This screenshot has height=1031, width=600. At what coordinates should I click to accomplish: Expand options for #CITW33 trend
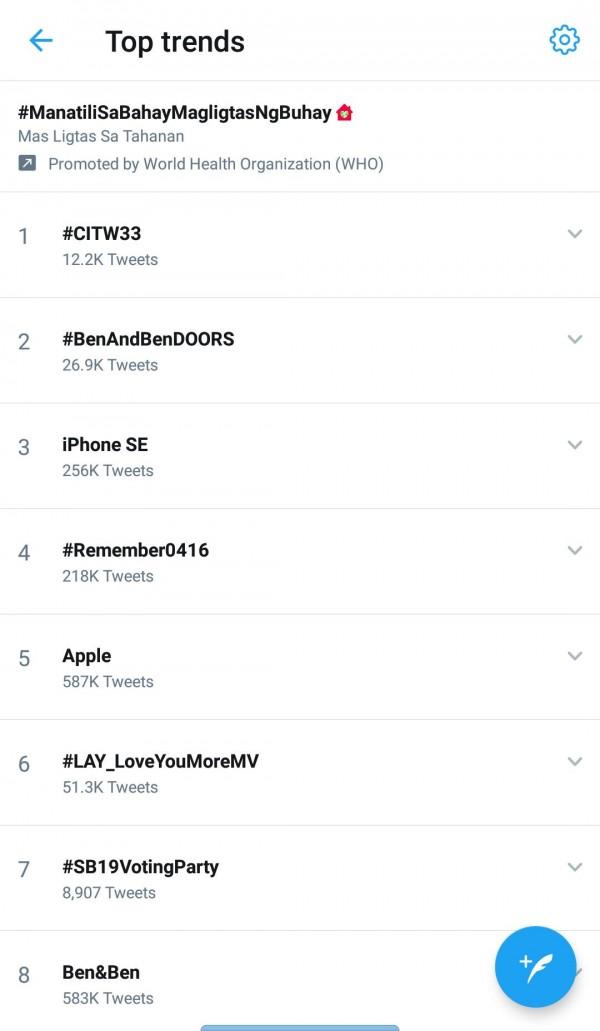(x=574, y=234)
